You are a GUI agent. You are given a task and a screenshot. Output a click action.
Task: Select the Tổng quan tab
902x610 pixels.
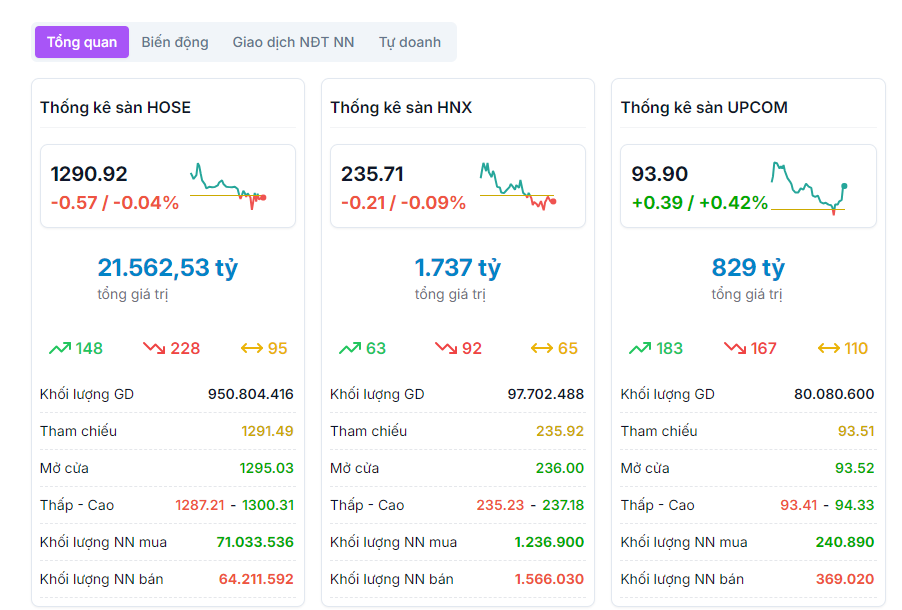pyautogui.click(x=82, y=42)
